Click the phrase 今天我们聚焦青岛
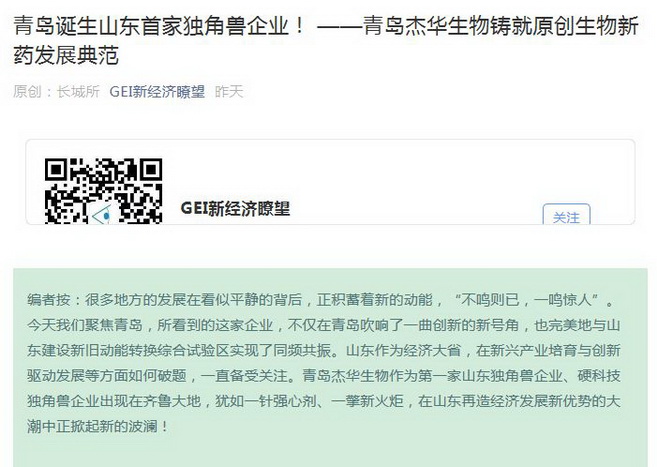The height and width of the screenshot is (467, 657). click(x=84, y=325)
